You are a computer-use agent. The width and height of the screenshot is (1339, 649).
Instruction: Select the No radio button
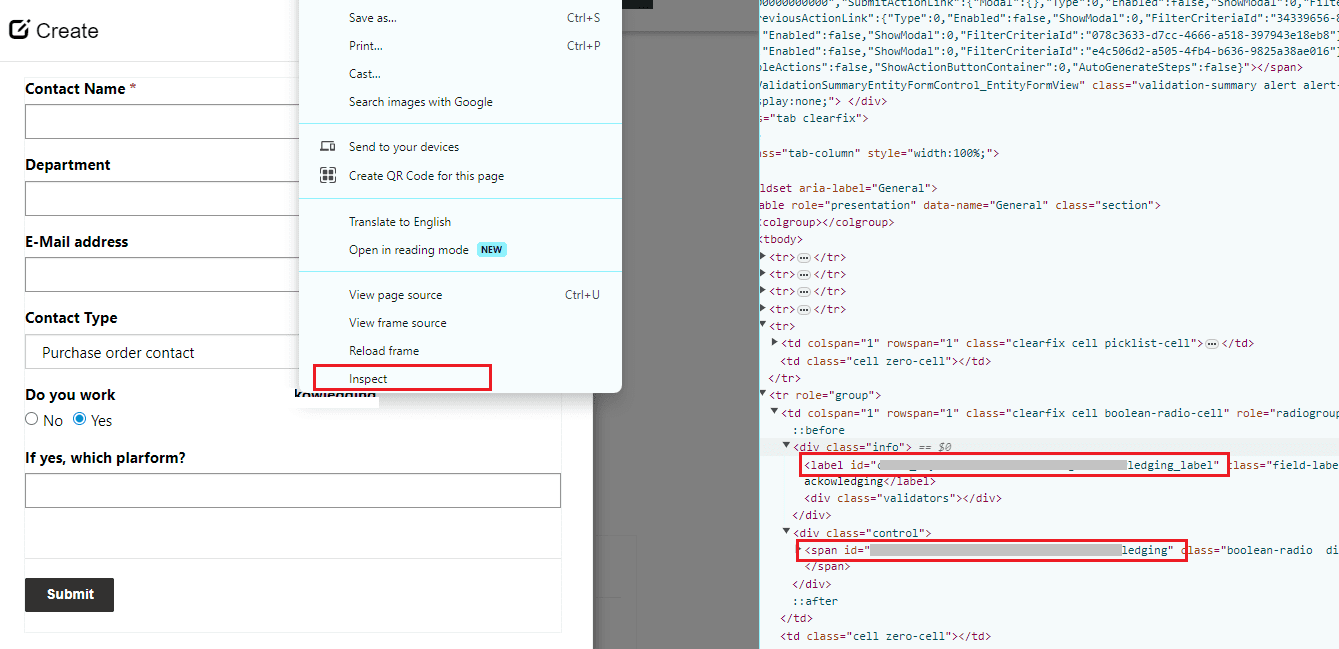coord(32,420)
